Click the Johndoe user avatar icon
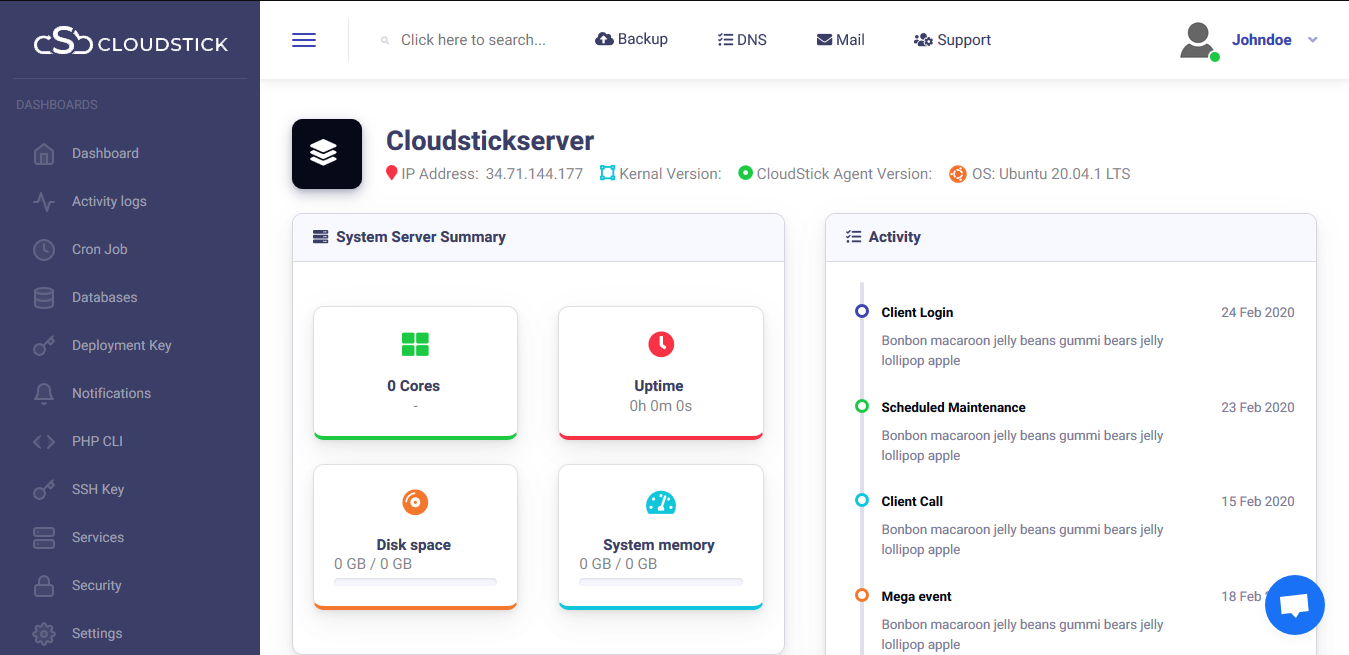Image resolution: width=1349 pixels, height=655 pixels. (x=1197, y=41)
